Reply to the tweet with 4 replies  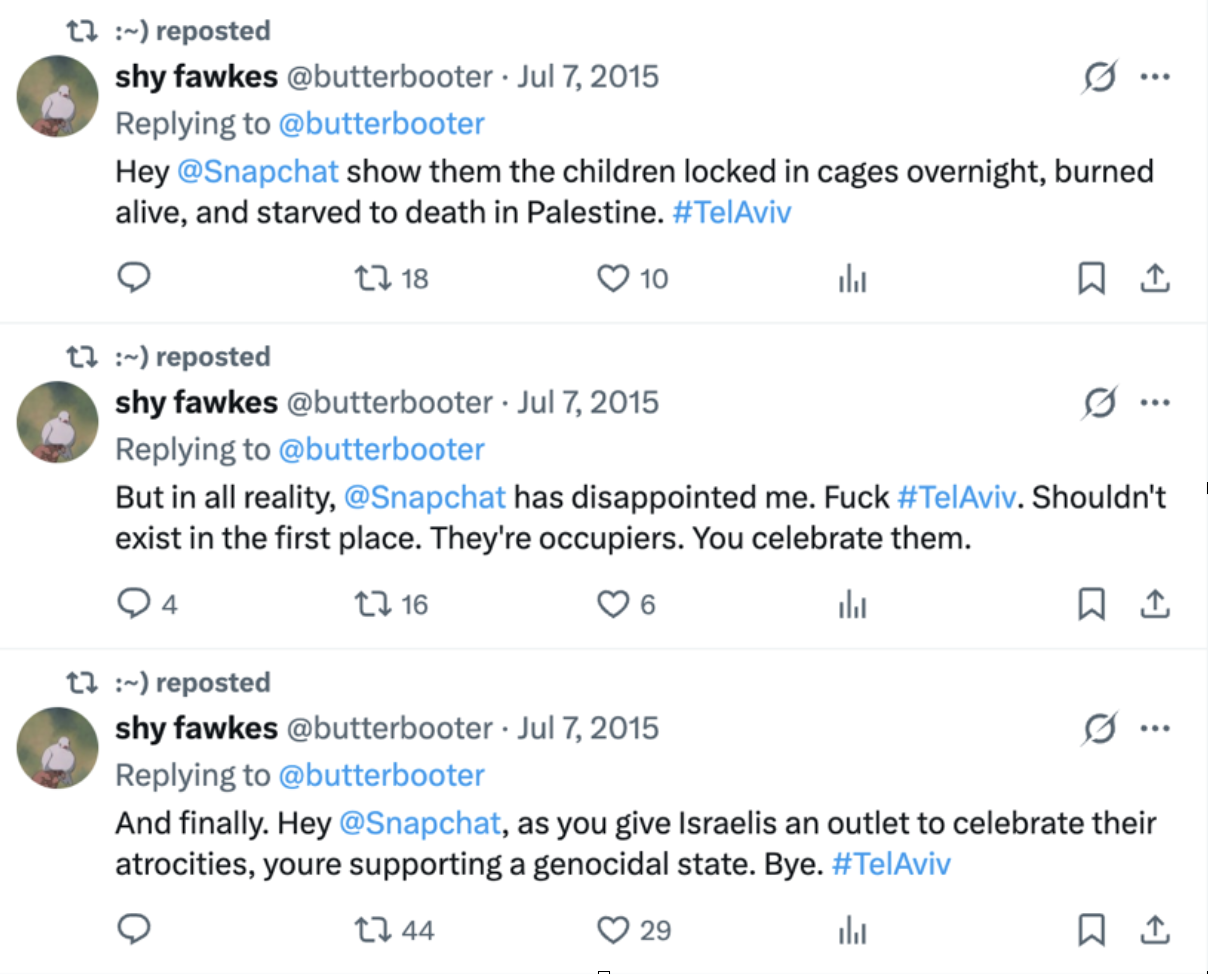(134, 604)
